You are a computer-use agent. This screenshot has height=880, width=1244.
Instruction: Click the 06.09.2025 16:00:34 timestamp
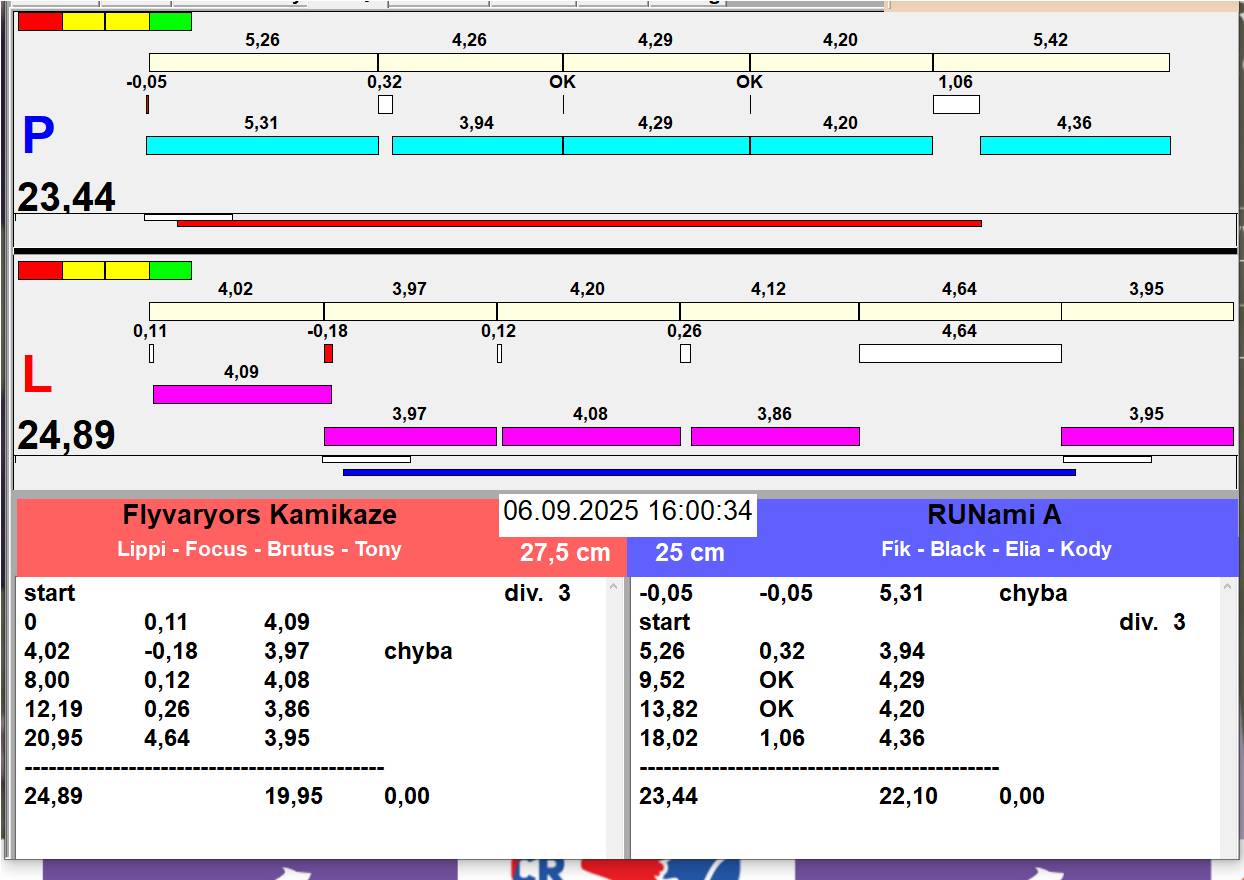[x=628, y=511]
